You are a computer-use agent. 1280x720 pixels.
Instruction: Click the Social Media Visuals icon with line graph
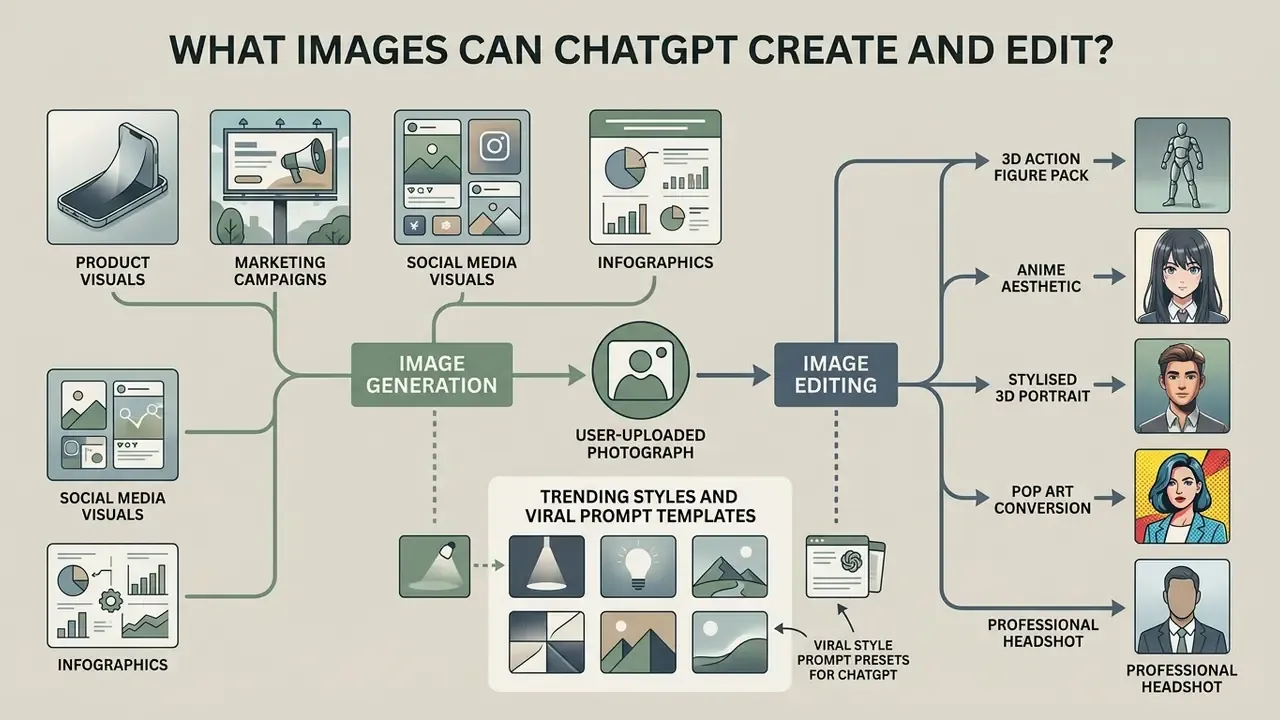pyautogui.click(x=112, y=425)
